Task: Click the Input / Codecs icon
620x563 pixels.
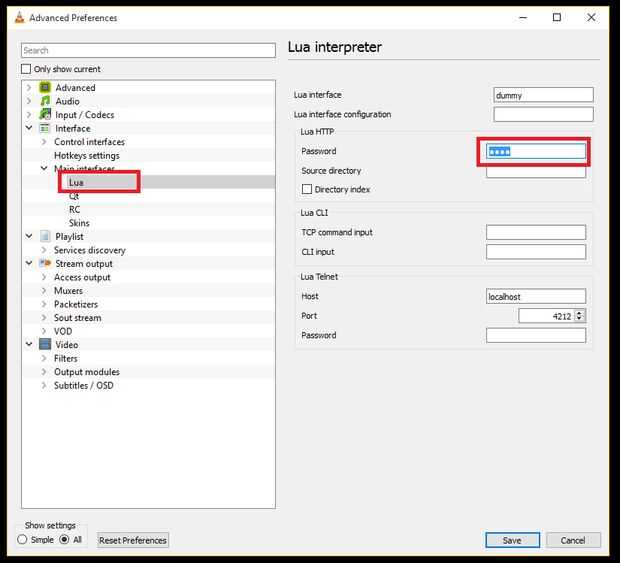Action: [45, 114]
